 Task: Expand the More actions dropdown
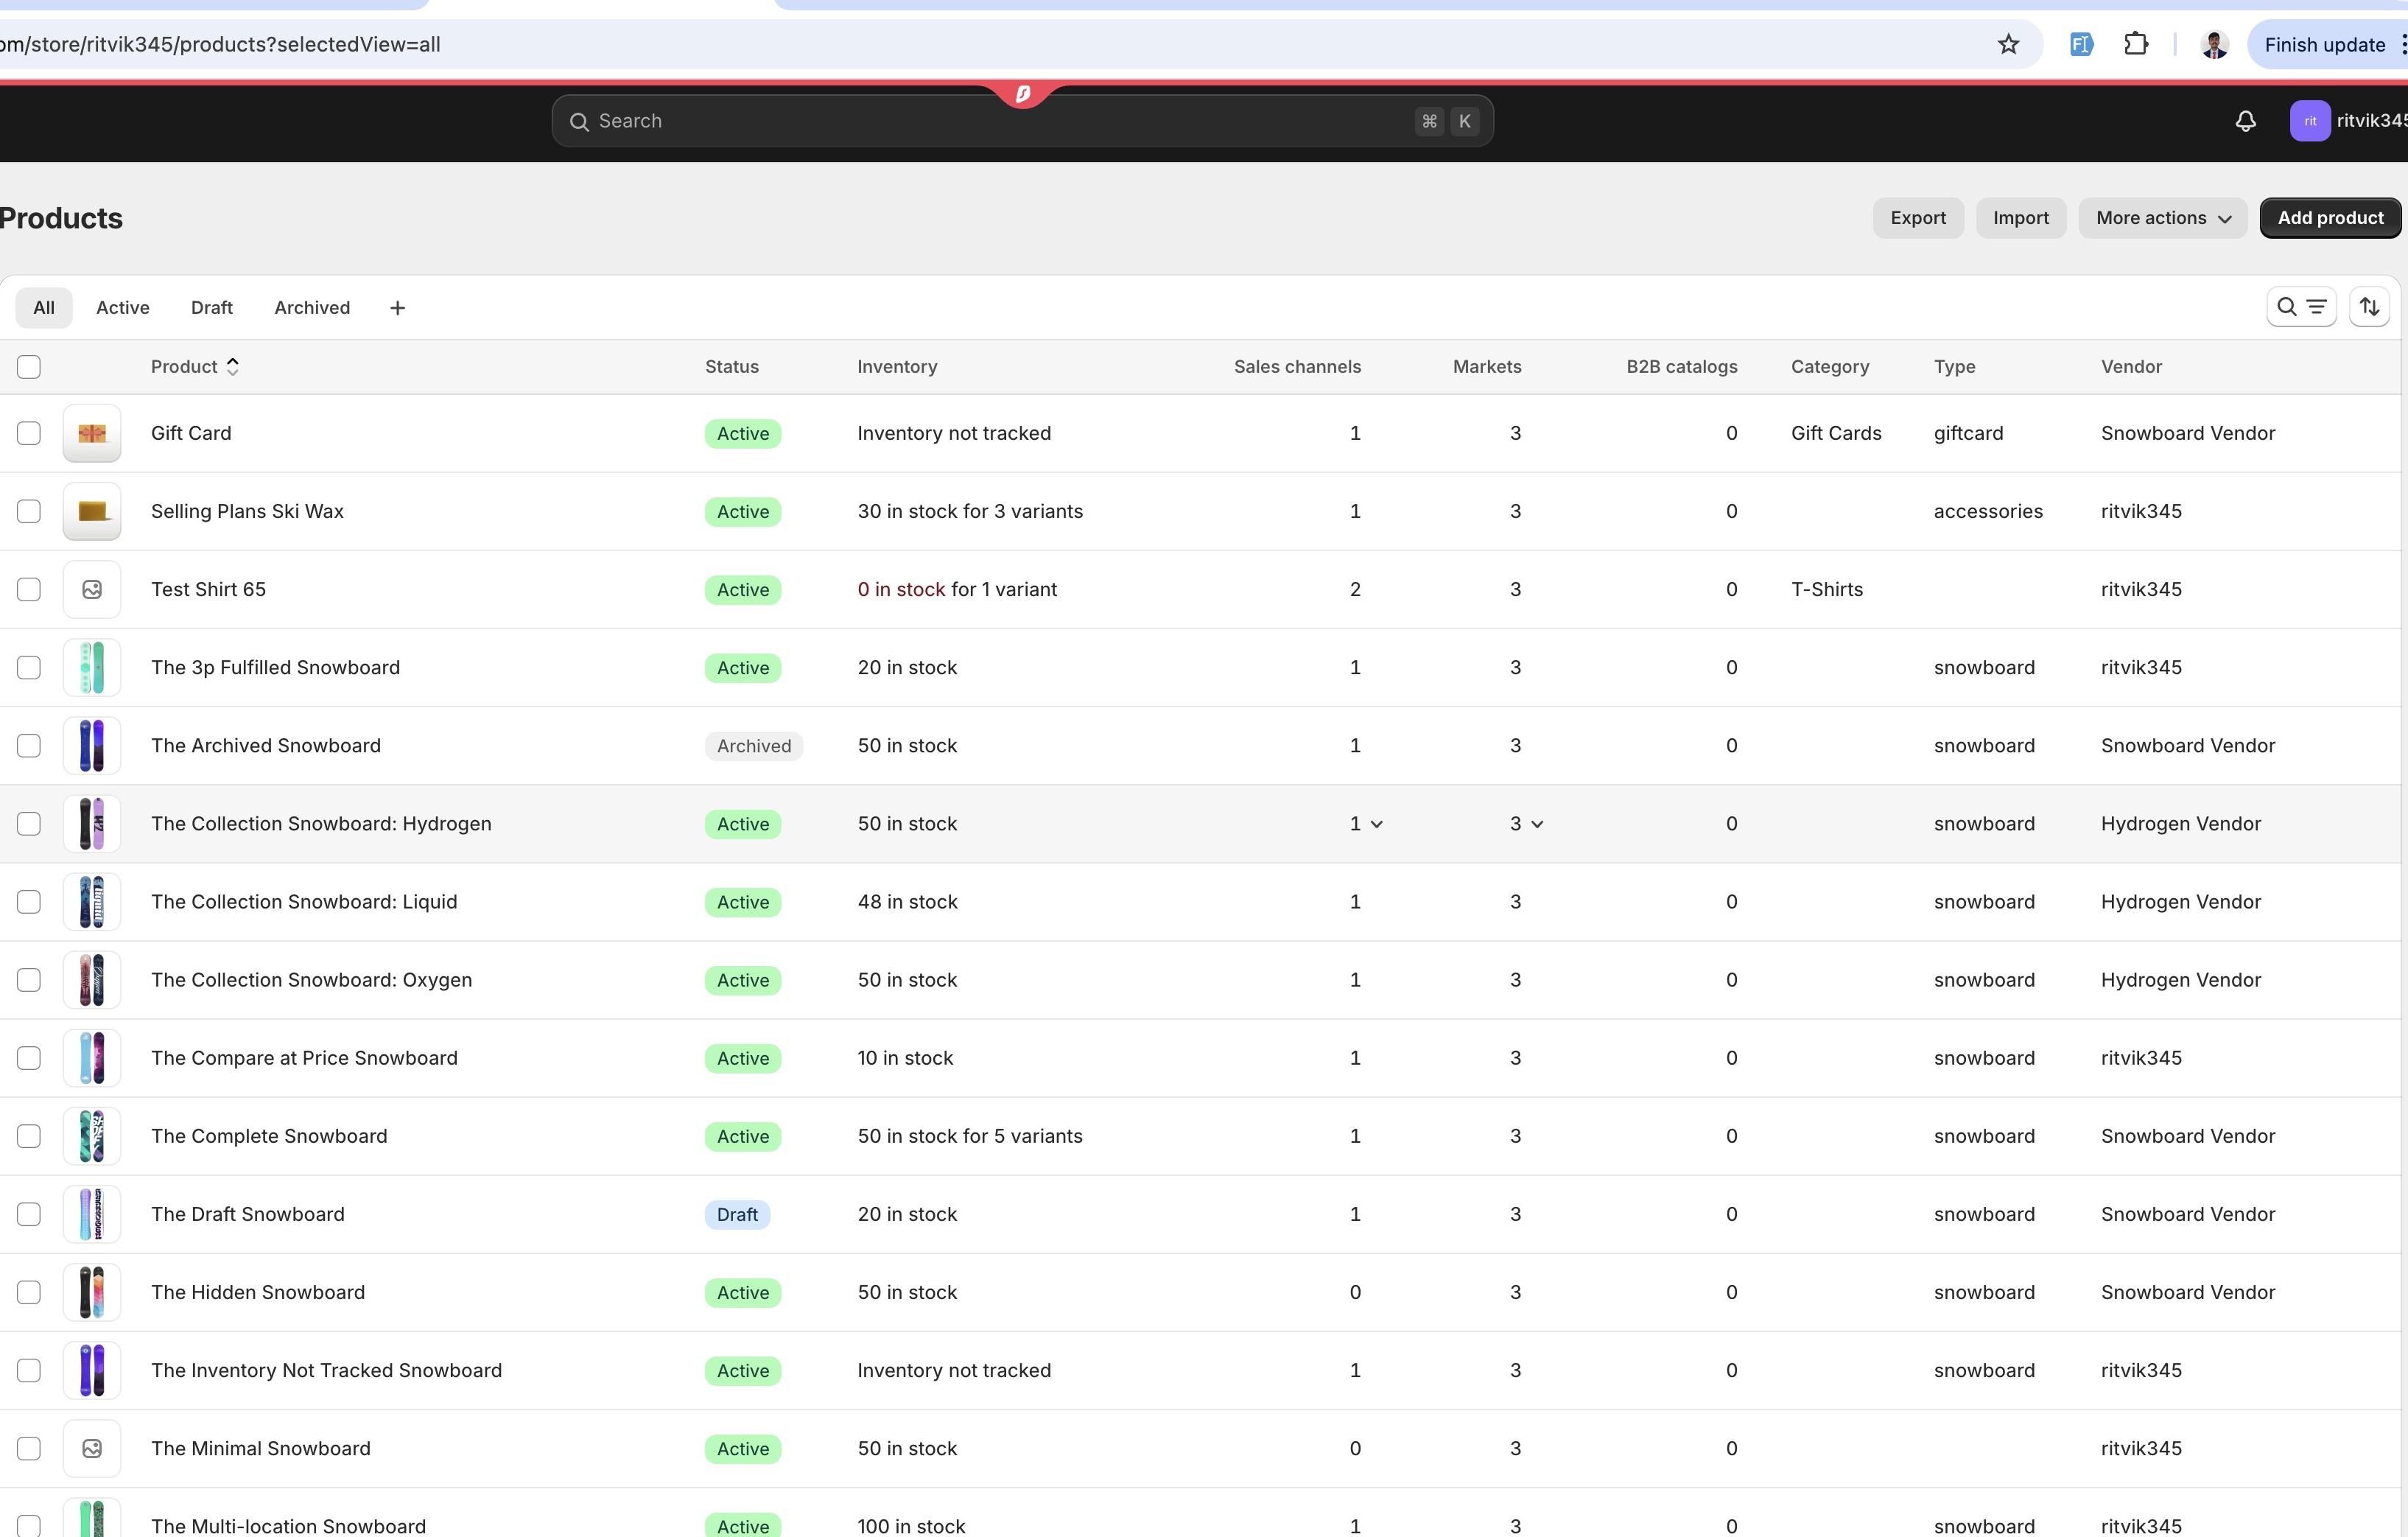2163,218
